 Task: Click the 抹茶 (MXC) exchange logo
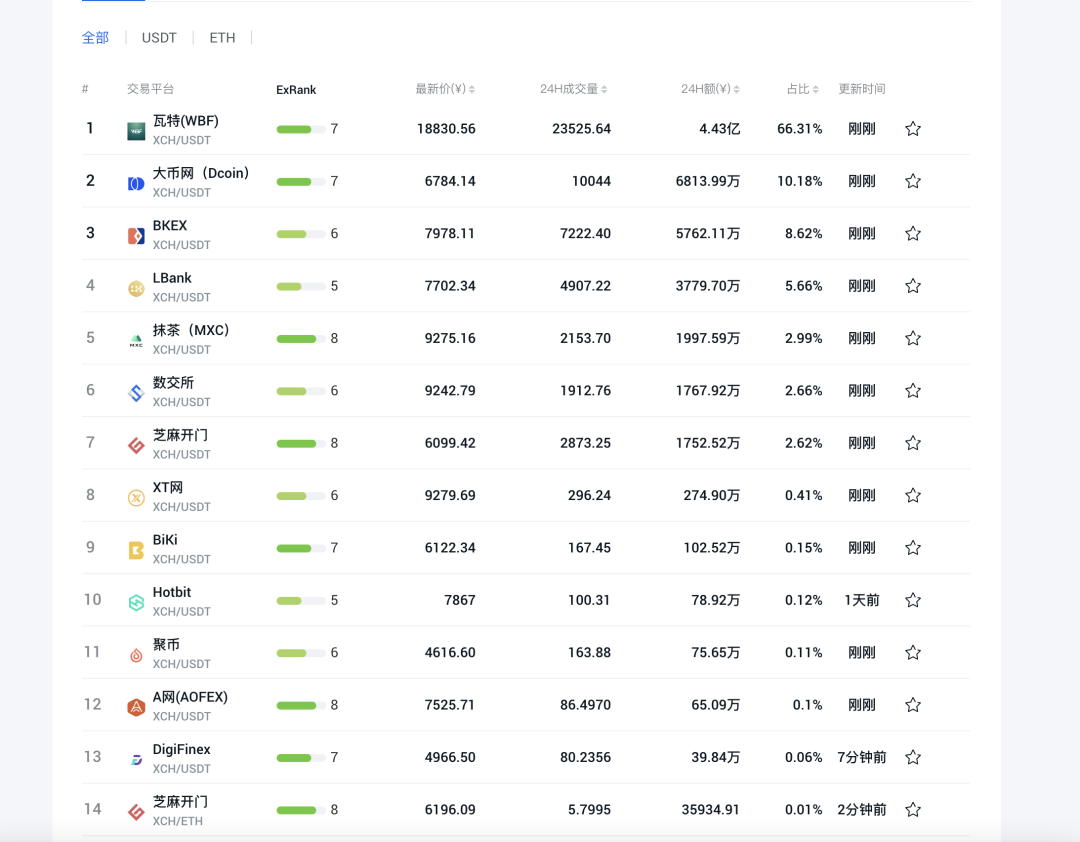(x=136, y=340)
